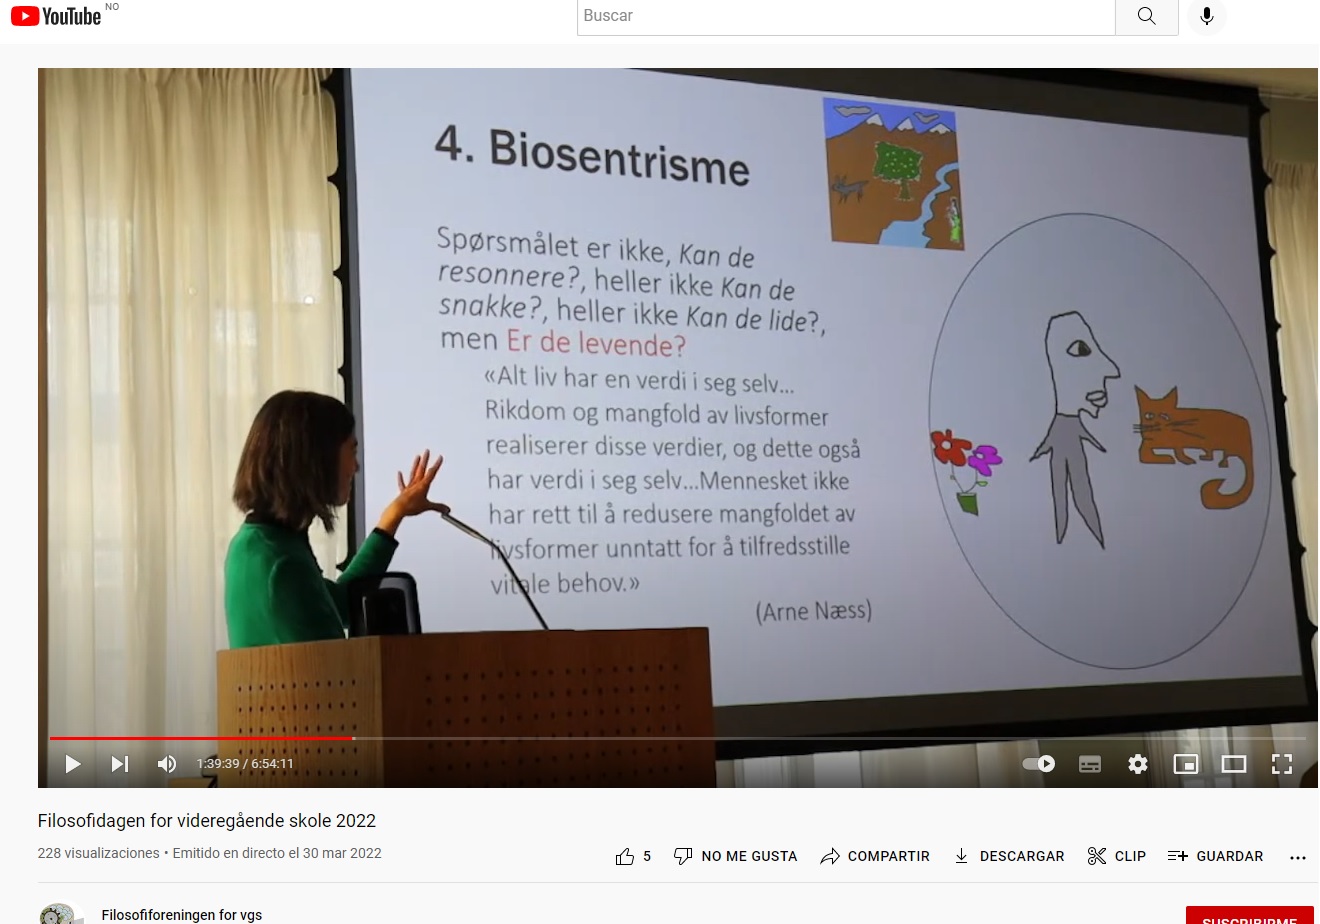Viewport: 1320px width, 924px height.
Task: Open the Clip tool
Action: (x=1116, y=856)
